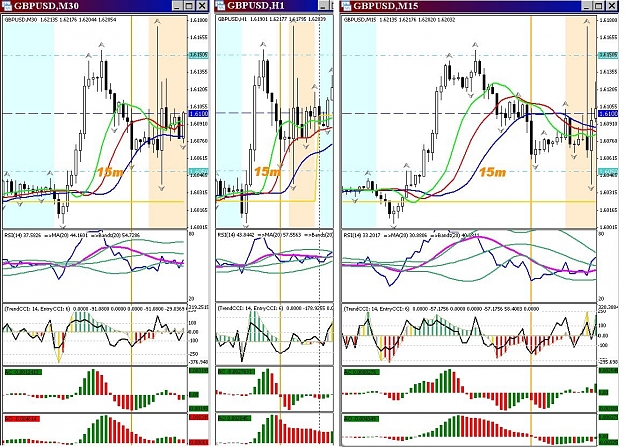This screenshot has width=625, height=448.
Task: Close the GBPUSD,M15 chart window
Action: 611,6
